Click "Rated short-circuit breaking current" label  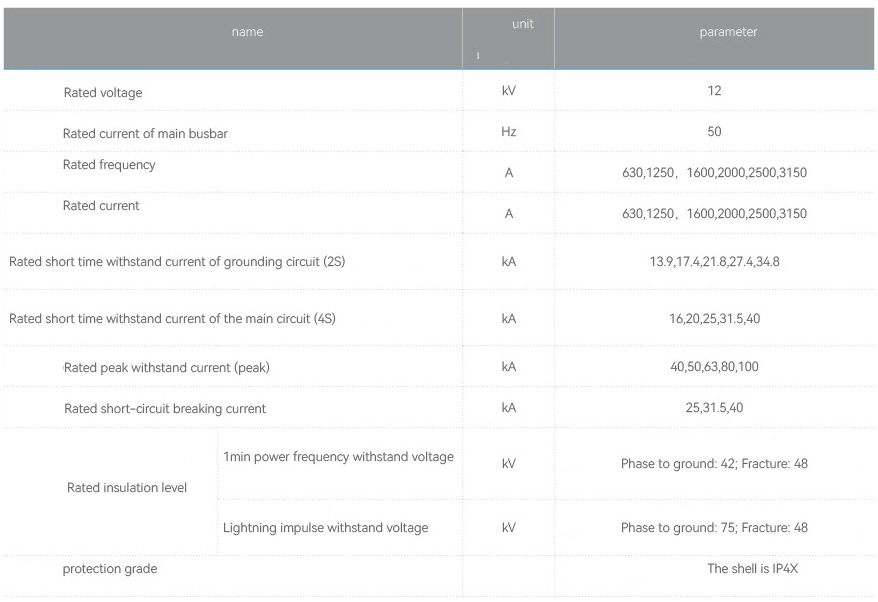tap(165, 409)
